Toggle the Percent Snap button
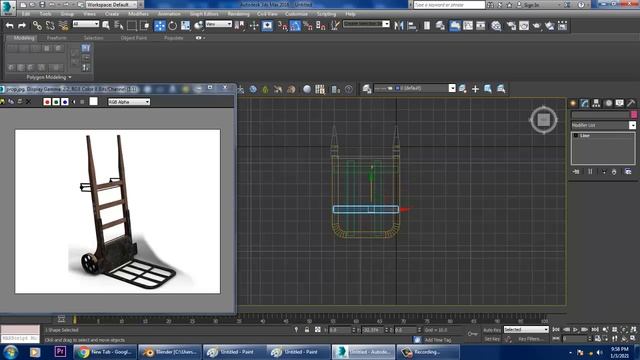This screenshot has width=640, height=360. (308, 26)
